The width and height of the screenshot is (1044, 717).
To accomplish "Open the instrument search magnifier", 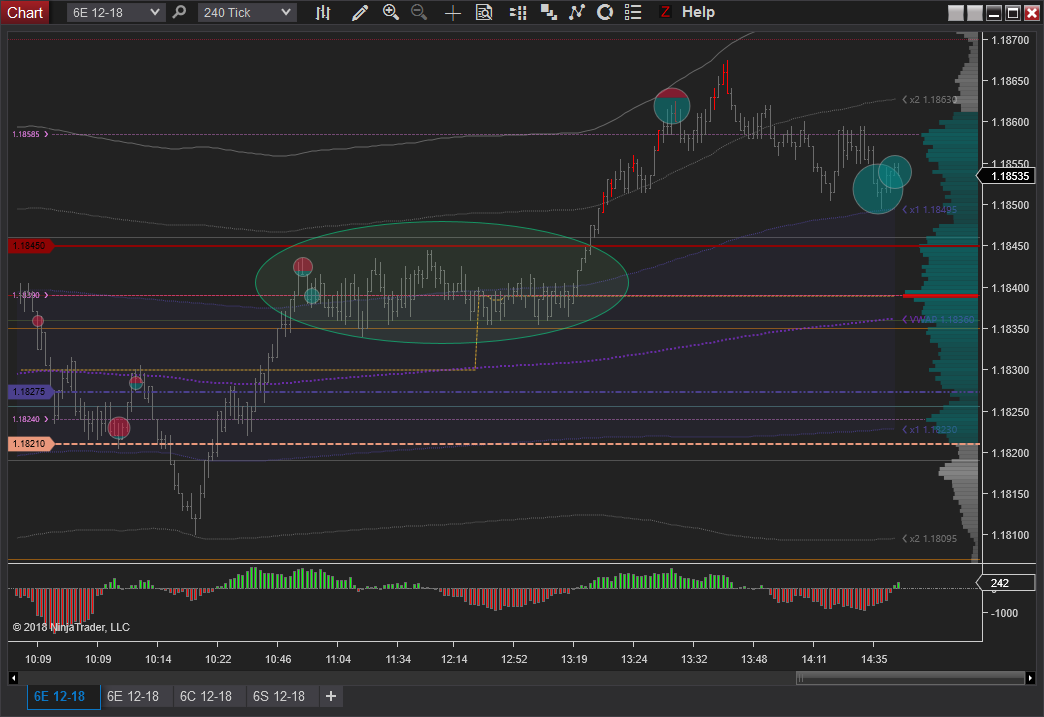I will (x=179, y=12).
